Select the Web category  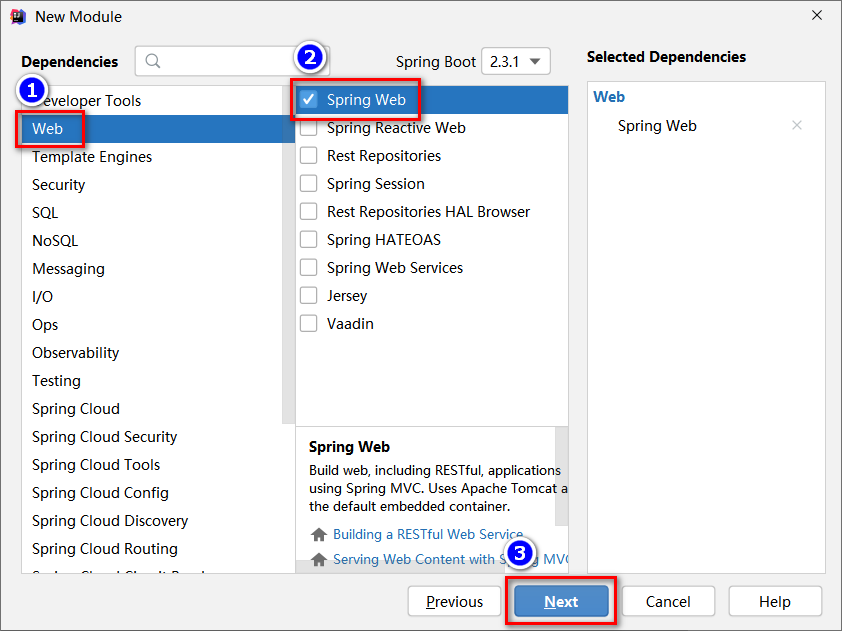[x=158, y=128]
